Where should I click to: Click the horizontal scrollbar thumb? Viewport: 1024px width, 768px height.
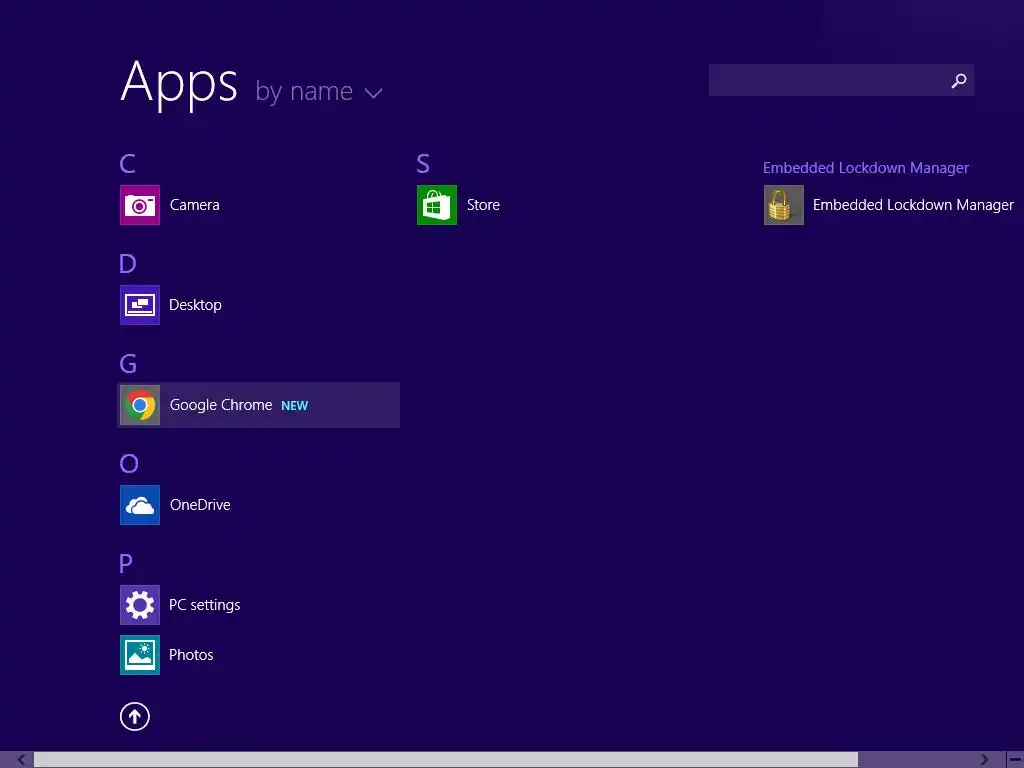pos(446,760)
